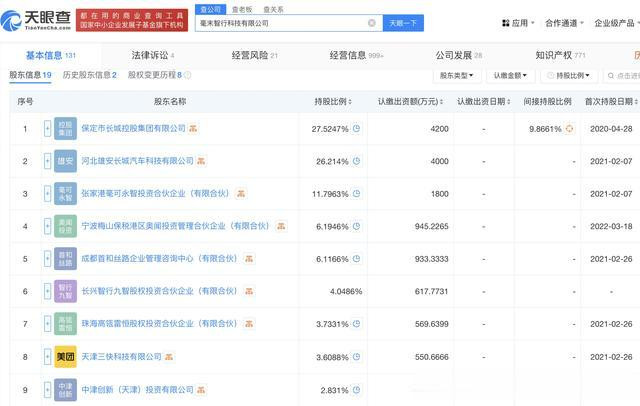
Task: Expand row 5 shareholder with plus button
Action: (47, 259)
